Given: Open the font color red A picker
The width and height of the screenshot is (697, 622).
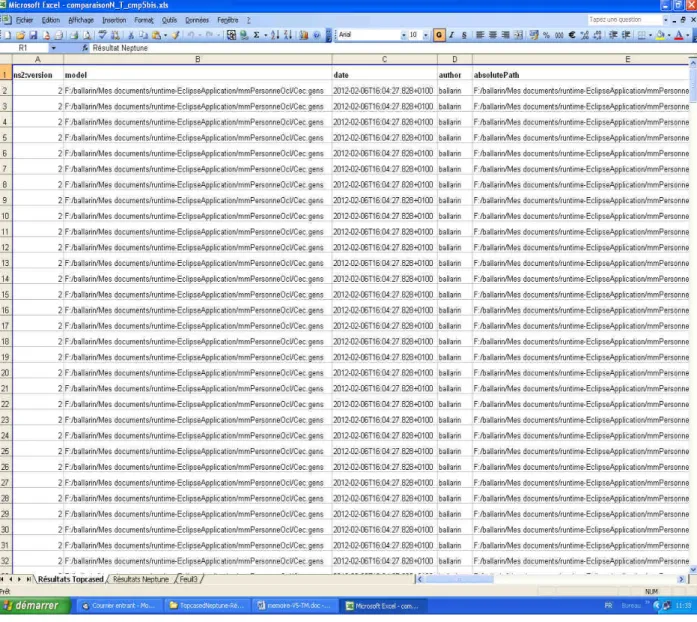Looking at the screenshot, I should (x=679, y=35).
